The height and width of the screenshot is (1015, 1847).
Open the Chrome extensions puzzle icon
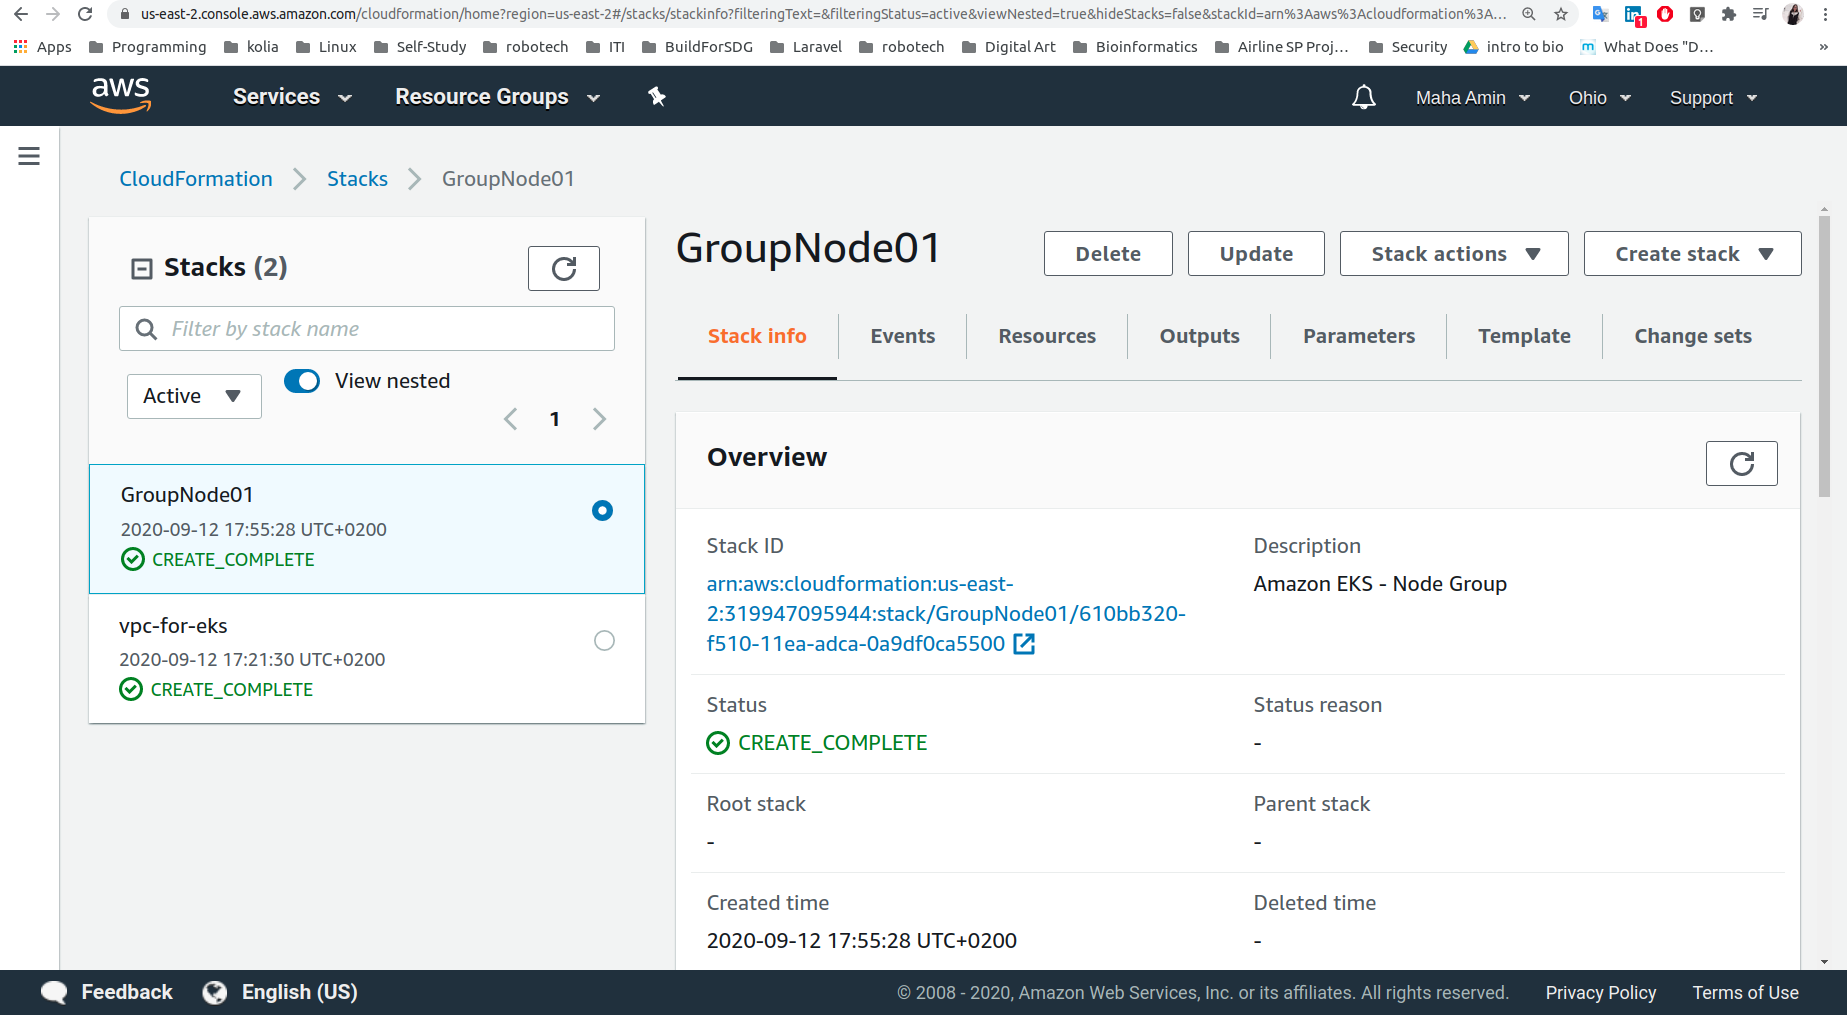point(1729,14)
